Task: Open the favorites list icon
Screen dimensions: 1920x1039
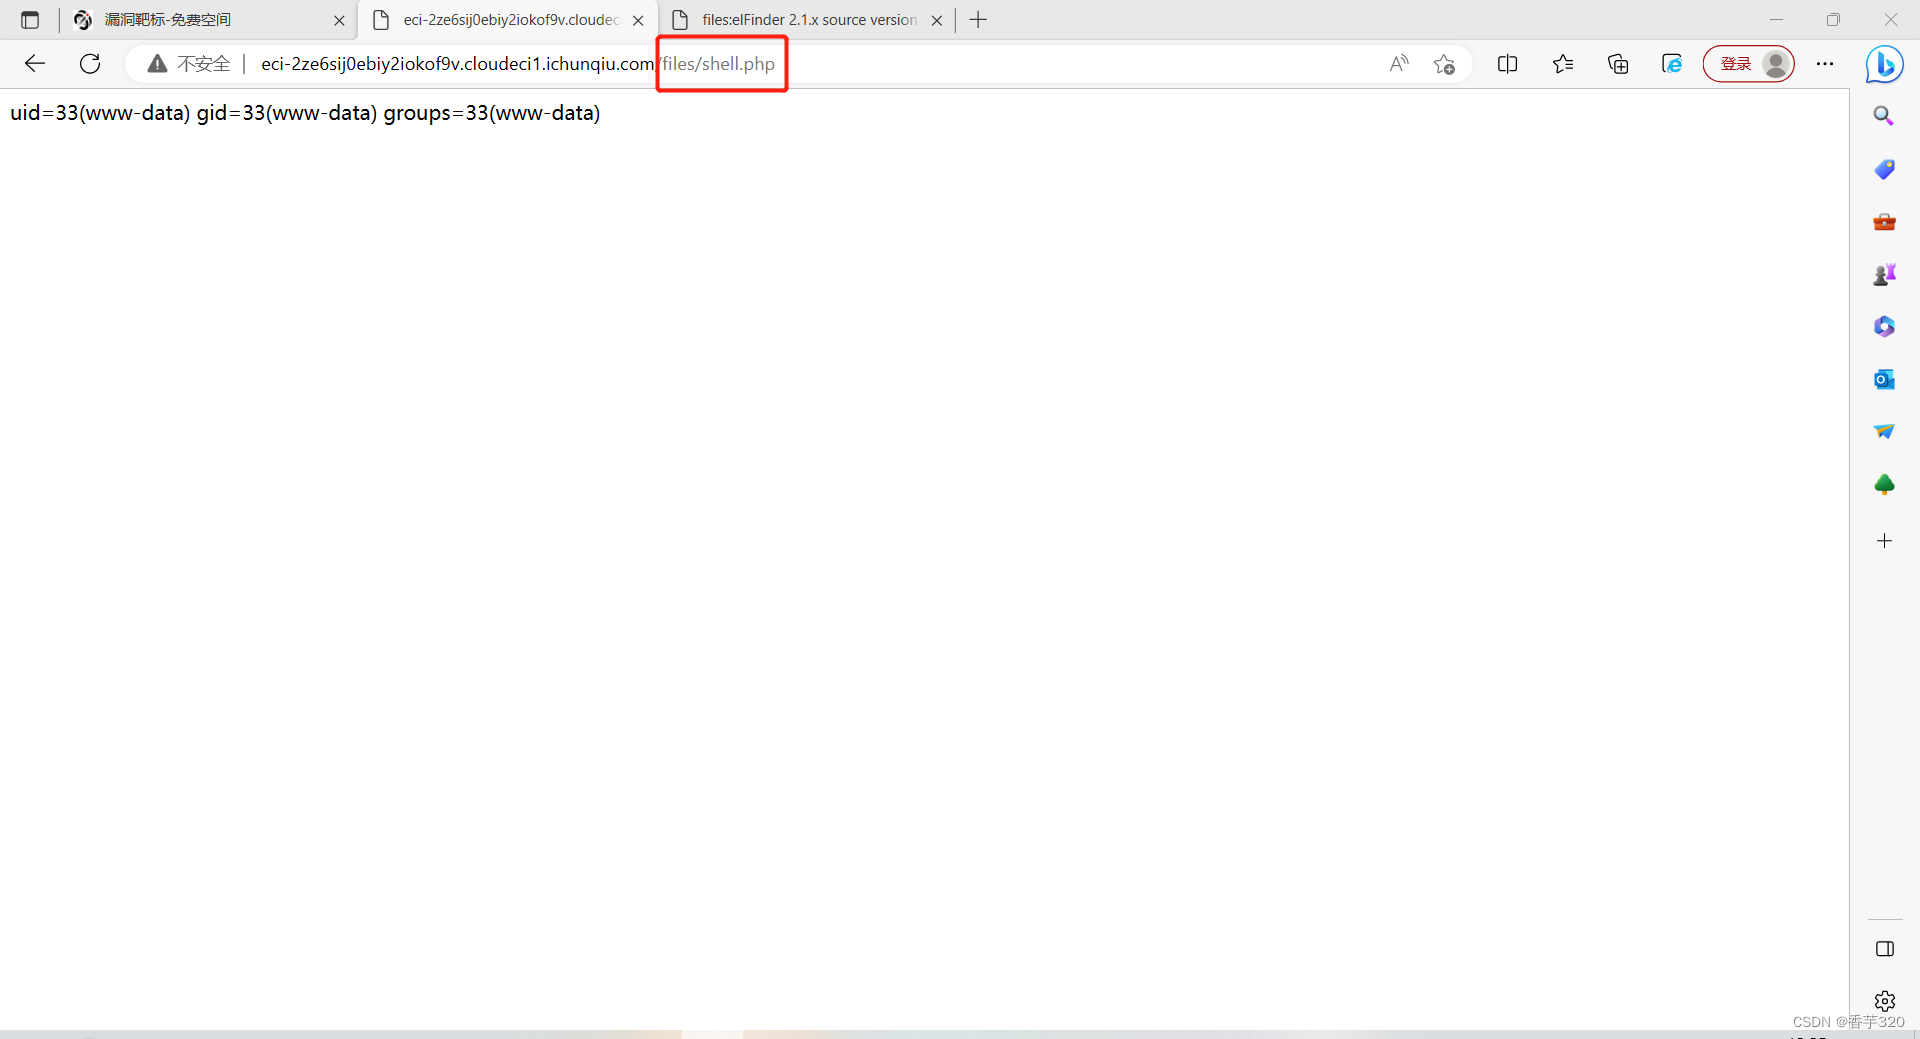Action: (1563, 64)
